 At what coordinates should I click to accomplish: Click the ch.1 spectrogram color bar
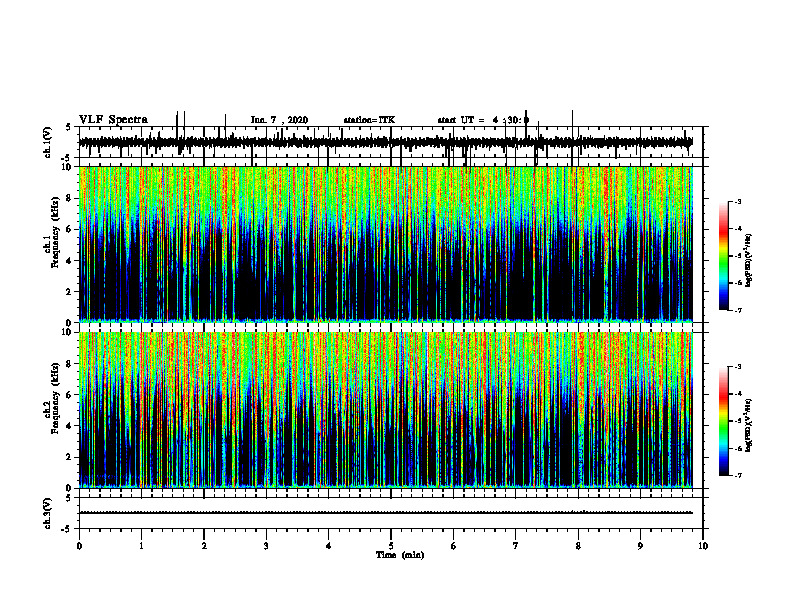coord(723,256)
